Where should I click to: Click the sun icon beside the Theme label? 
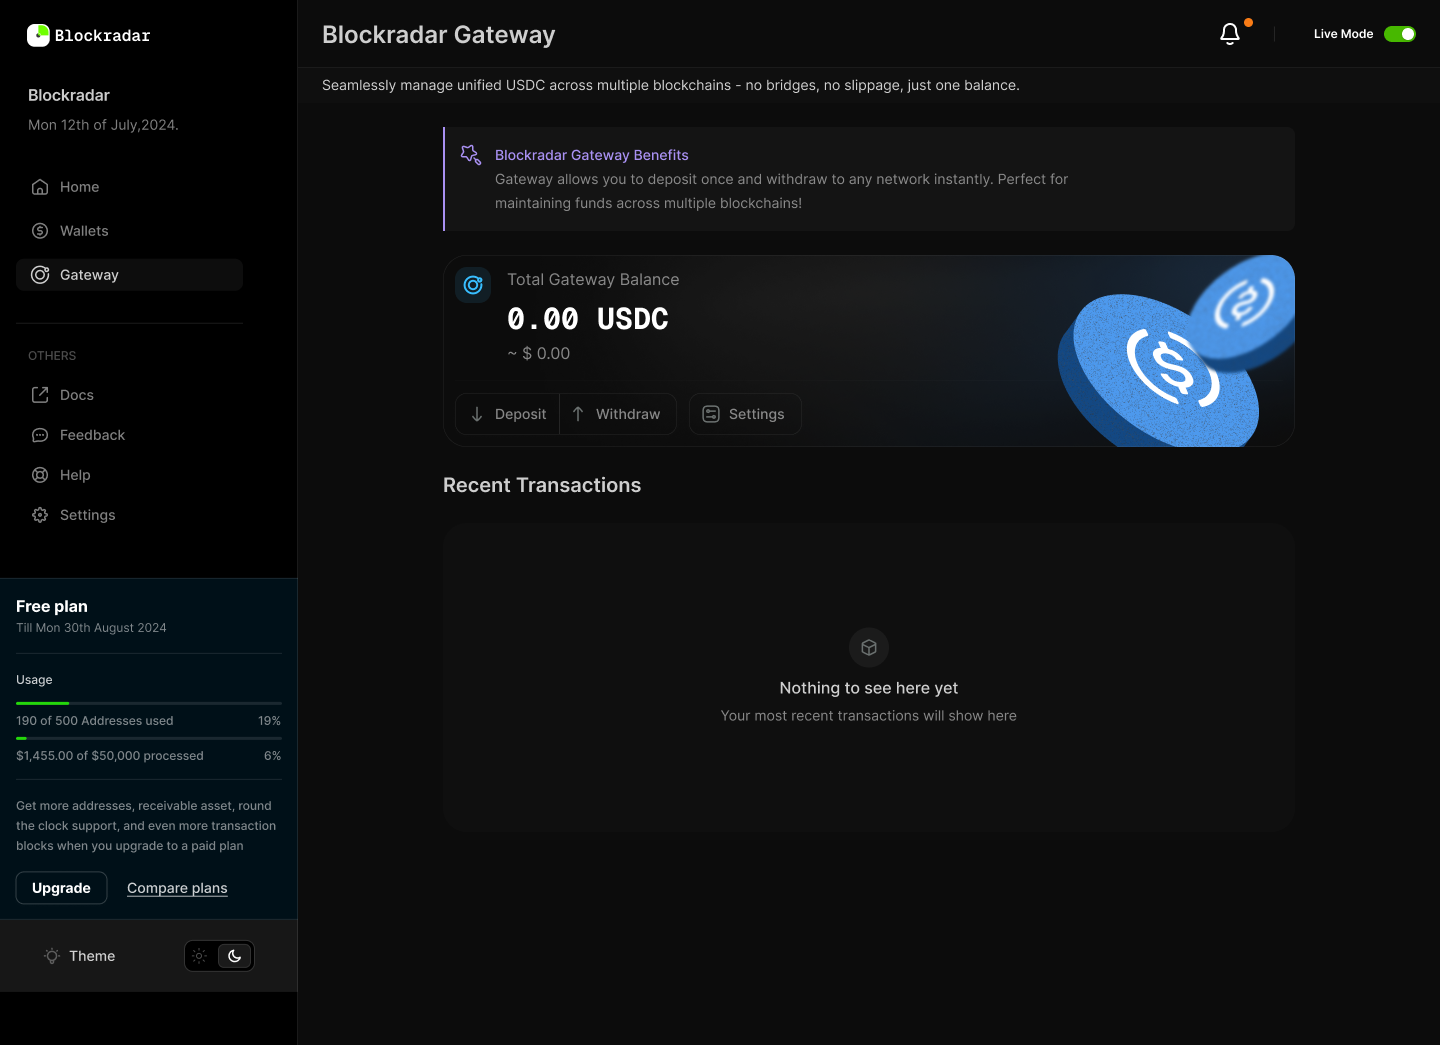pos(52,956)
